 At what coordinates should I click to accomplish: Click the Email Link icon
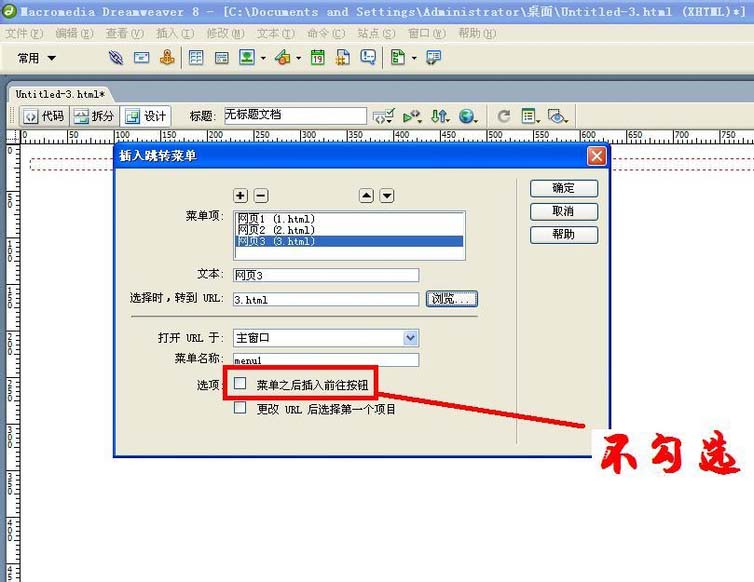pyautogui.click(x=141, y=58)
